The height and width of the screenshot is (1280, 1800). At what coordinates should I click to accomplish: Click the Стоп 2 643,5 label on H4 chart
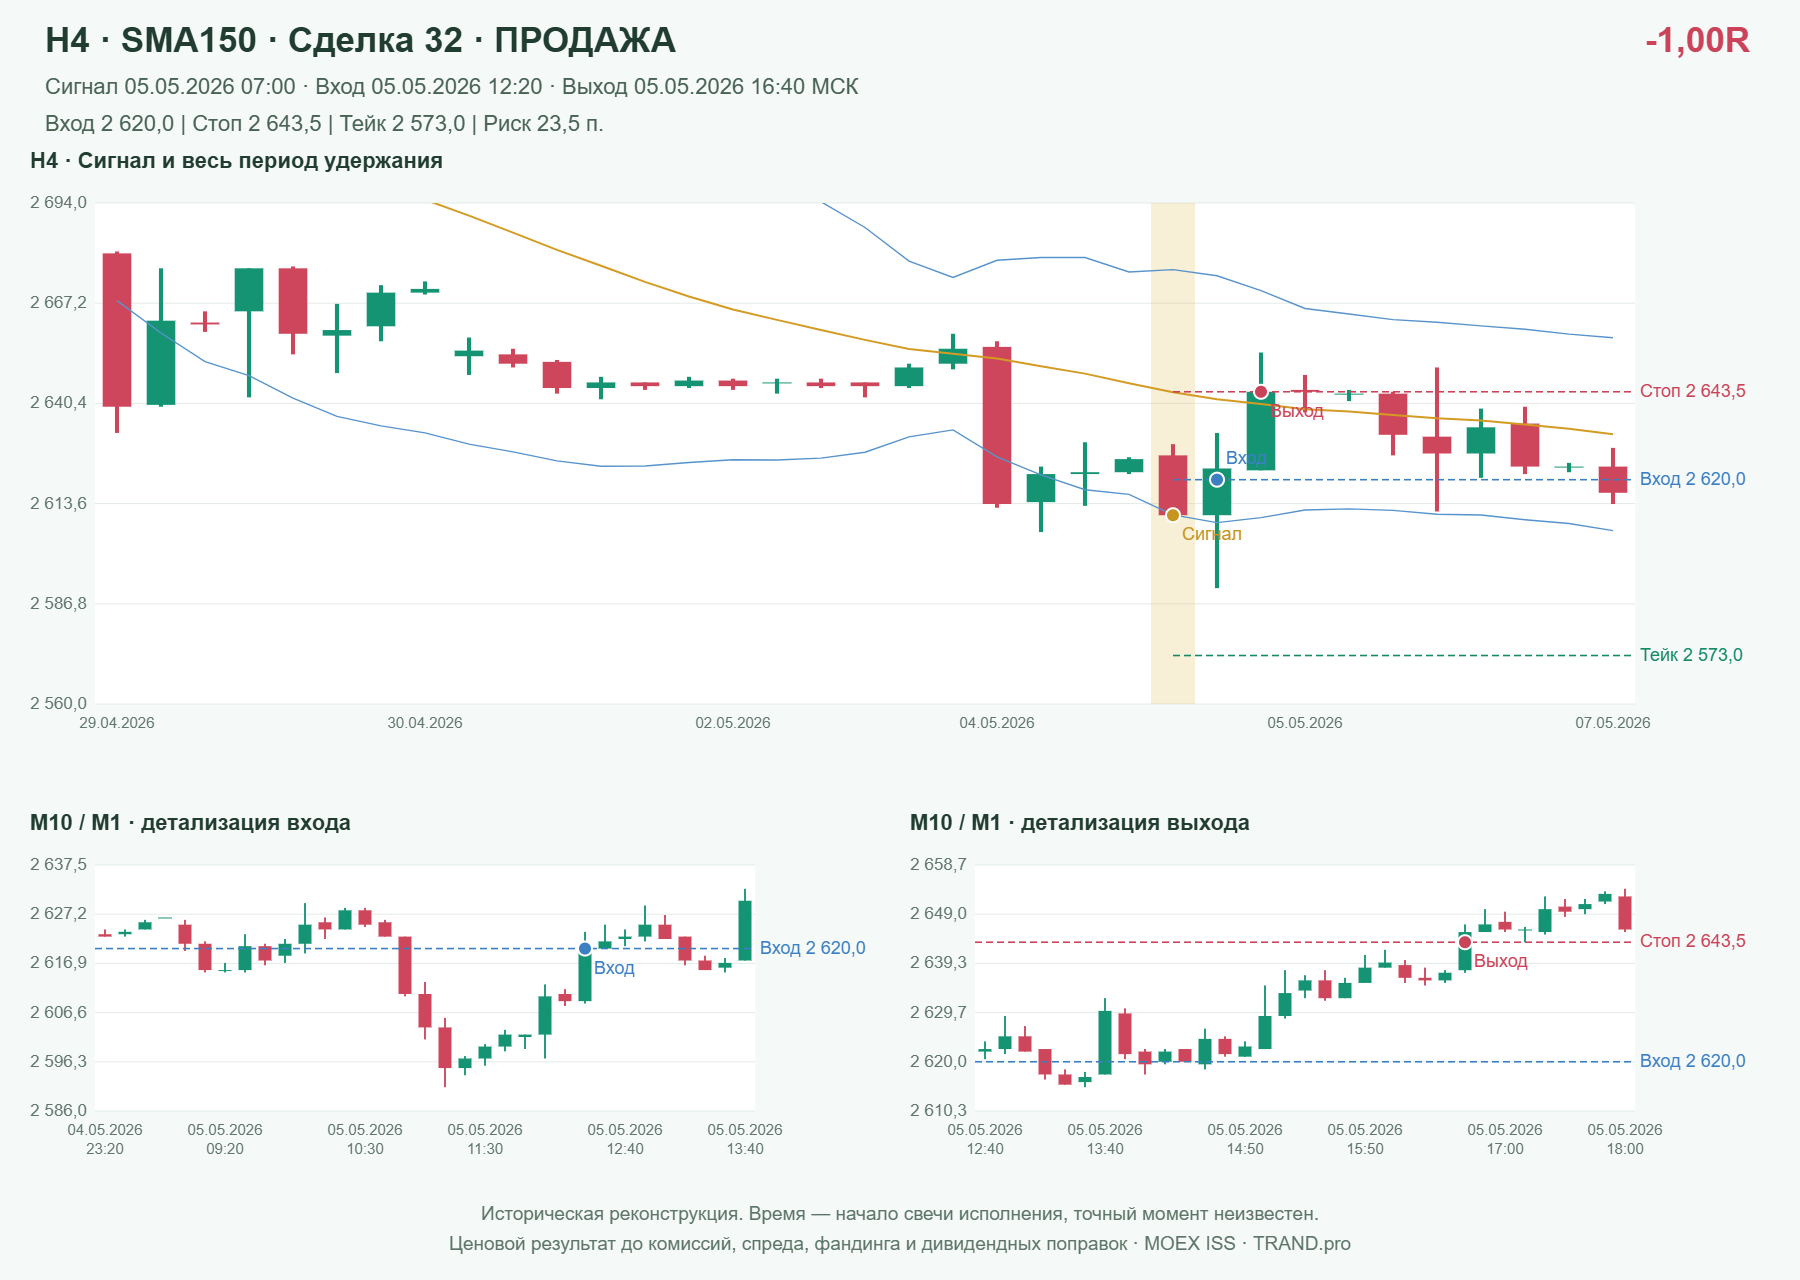(x=1692, y=391)
